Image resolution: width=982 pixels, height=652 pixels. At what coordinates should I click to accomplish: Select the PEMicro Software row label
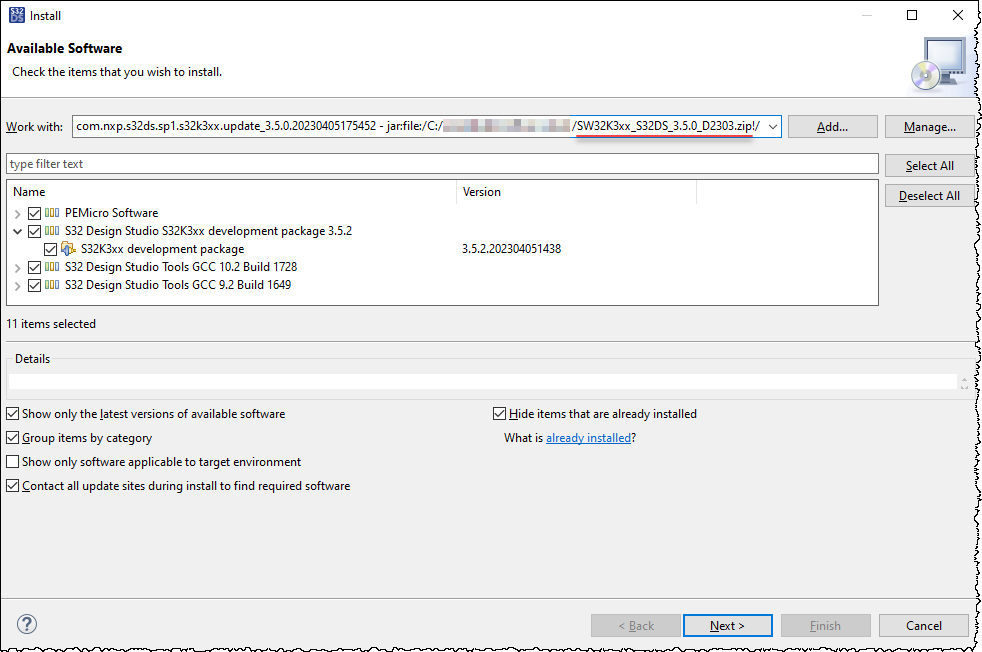coord(111,213)
